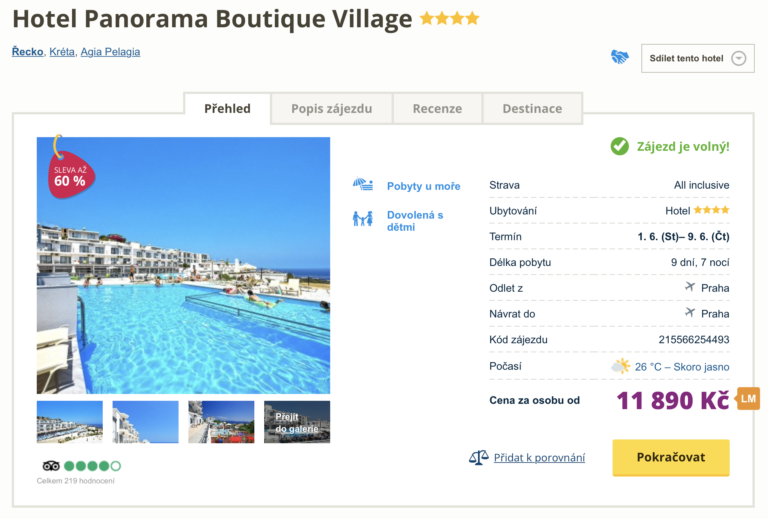Select the first pool thumbnail image
This screenshot has width=768, height=519.
(69, 422)
